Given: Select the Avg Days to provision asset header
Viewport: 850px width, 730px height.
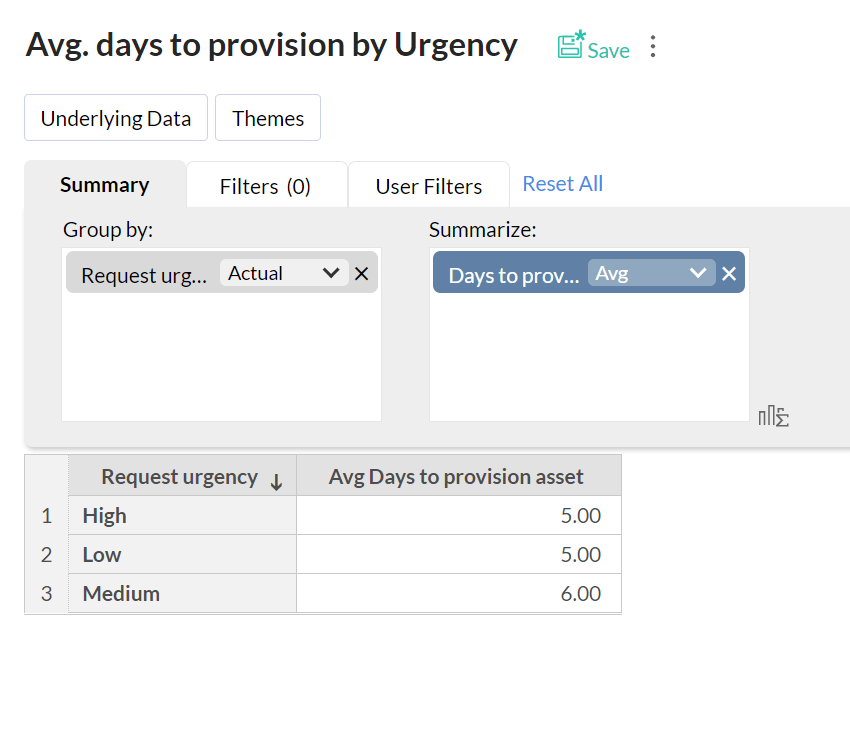Looking at the screenshot, I should [x=456, y=477].
